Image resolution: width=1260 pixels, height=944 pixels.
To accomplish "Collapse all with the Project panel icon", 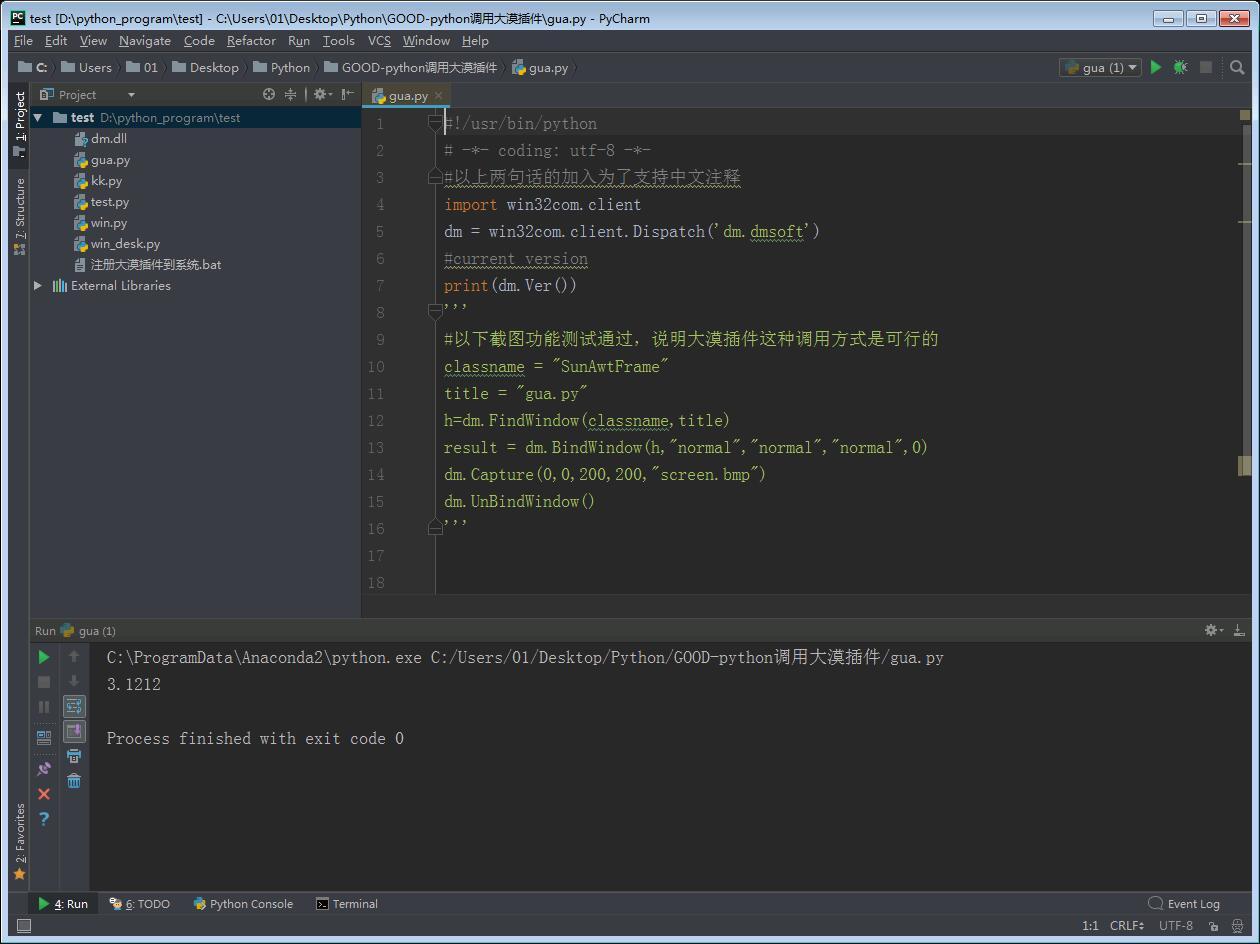I will pos(291,94).
